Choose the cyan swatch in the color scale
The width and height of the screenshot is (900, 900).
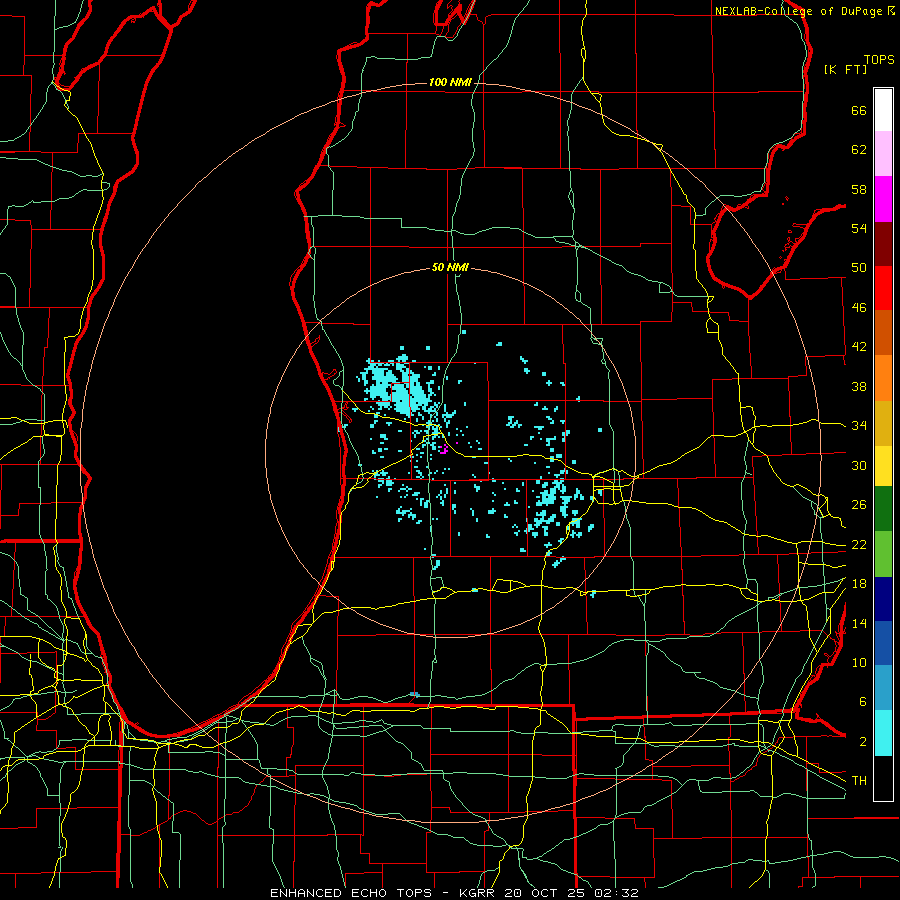883,734
